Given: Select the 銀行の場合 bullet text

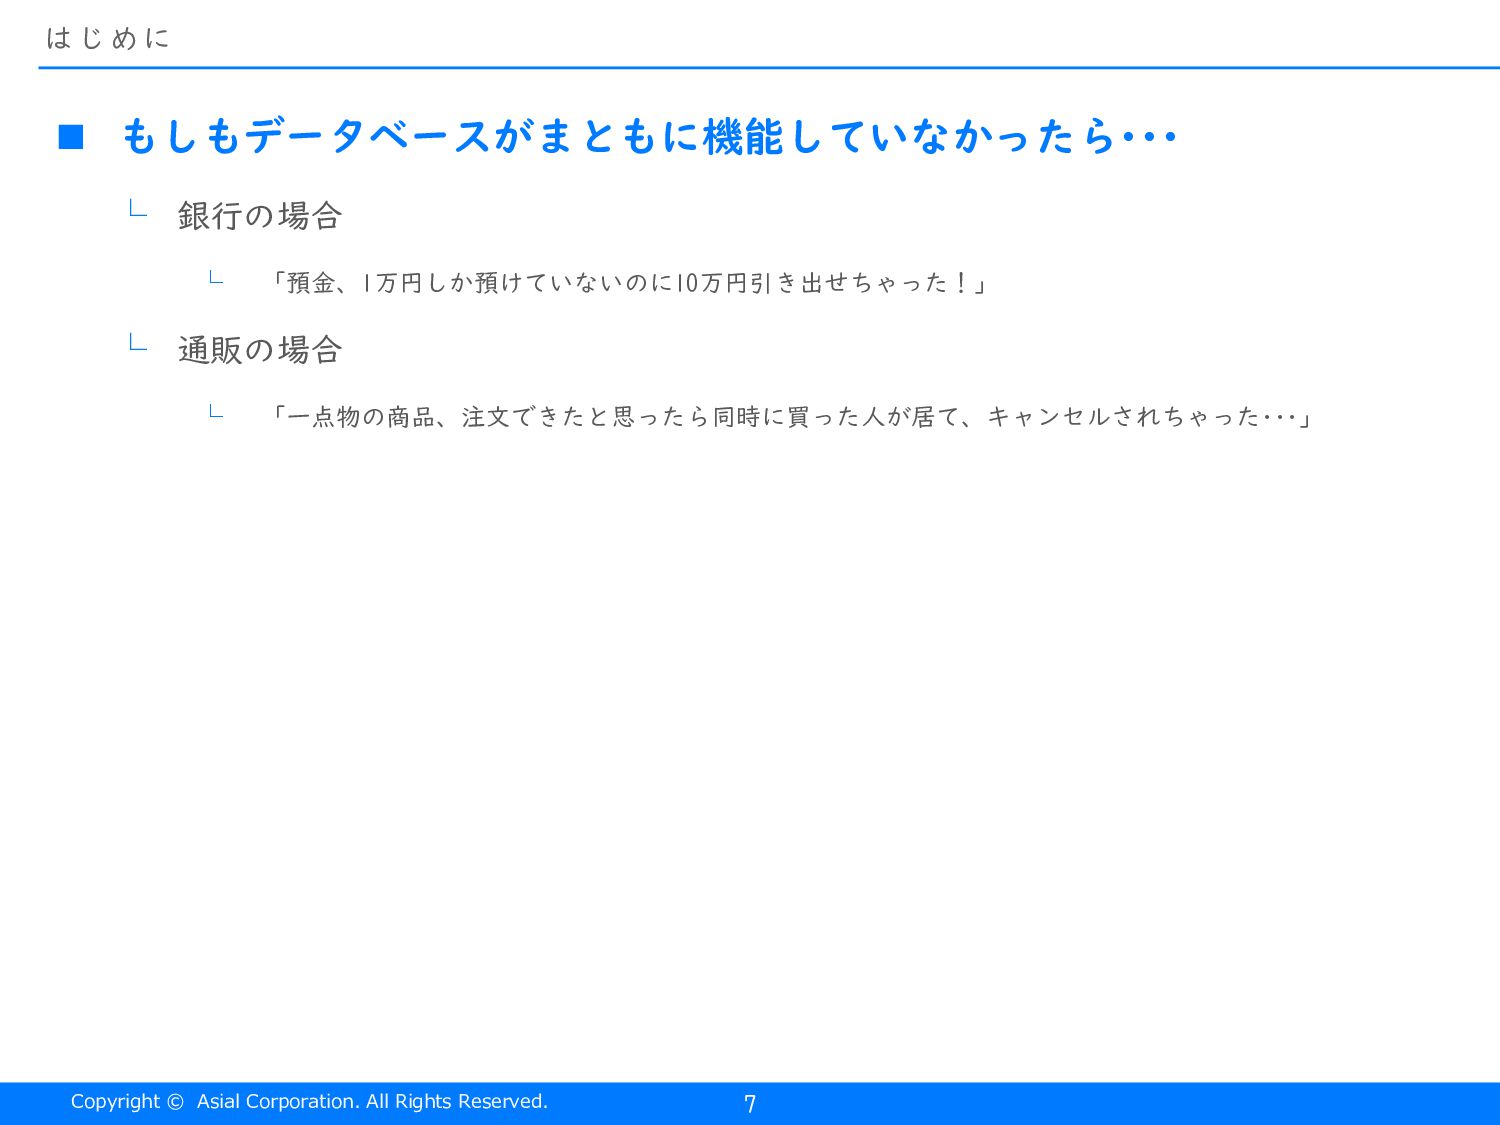Looking at the screenshot, I should pos(260,215).
